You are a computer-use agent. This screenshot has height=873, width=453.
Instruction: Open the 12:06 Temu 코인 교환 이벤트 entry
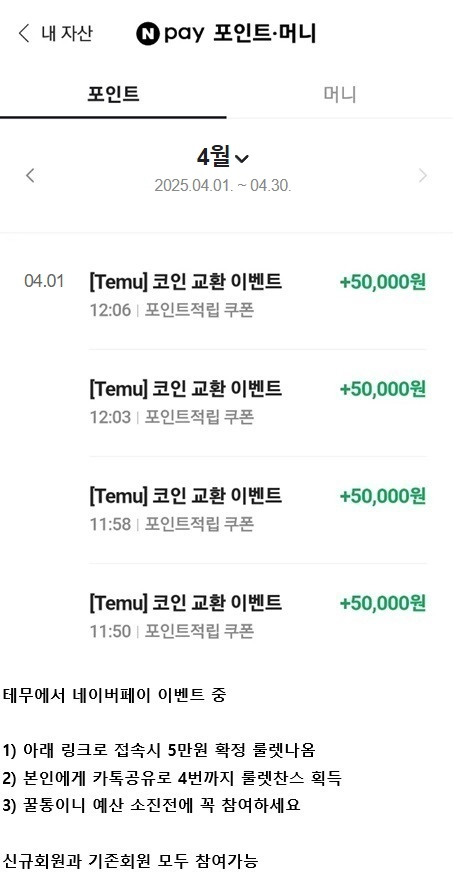pos(258,295)
